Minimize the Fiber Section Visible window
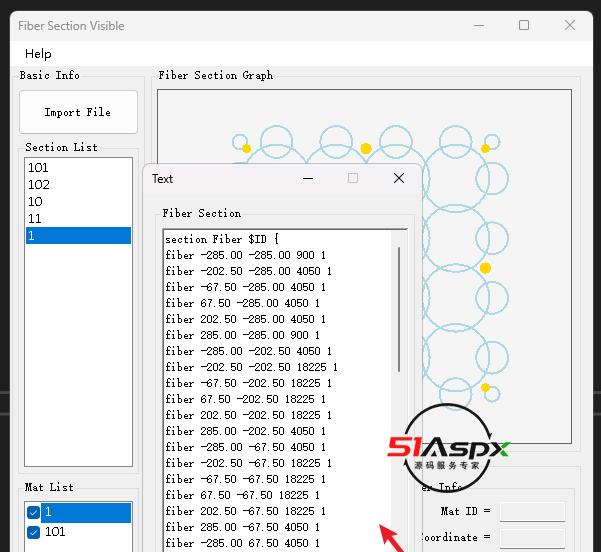This screenshot has height=552, width=601. 479,26
